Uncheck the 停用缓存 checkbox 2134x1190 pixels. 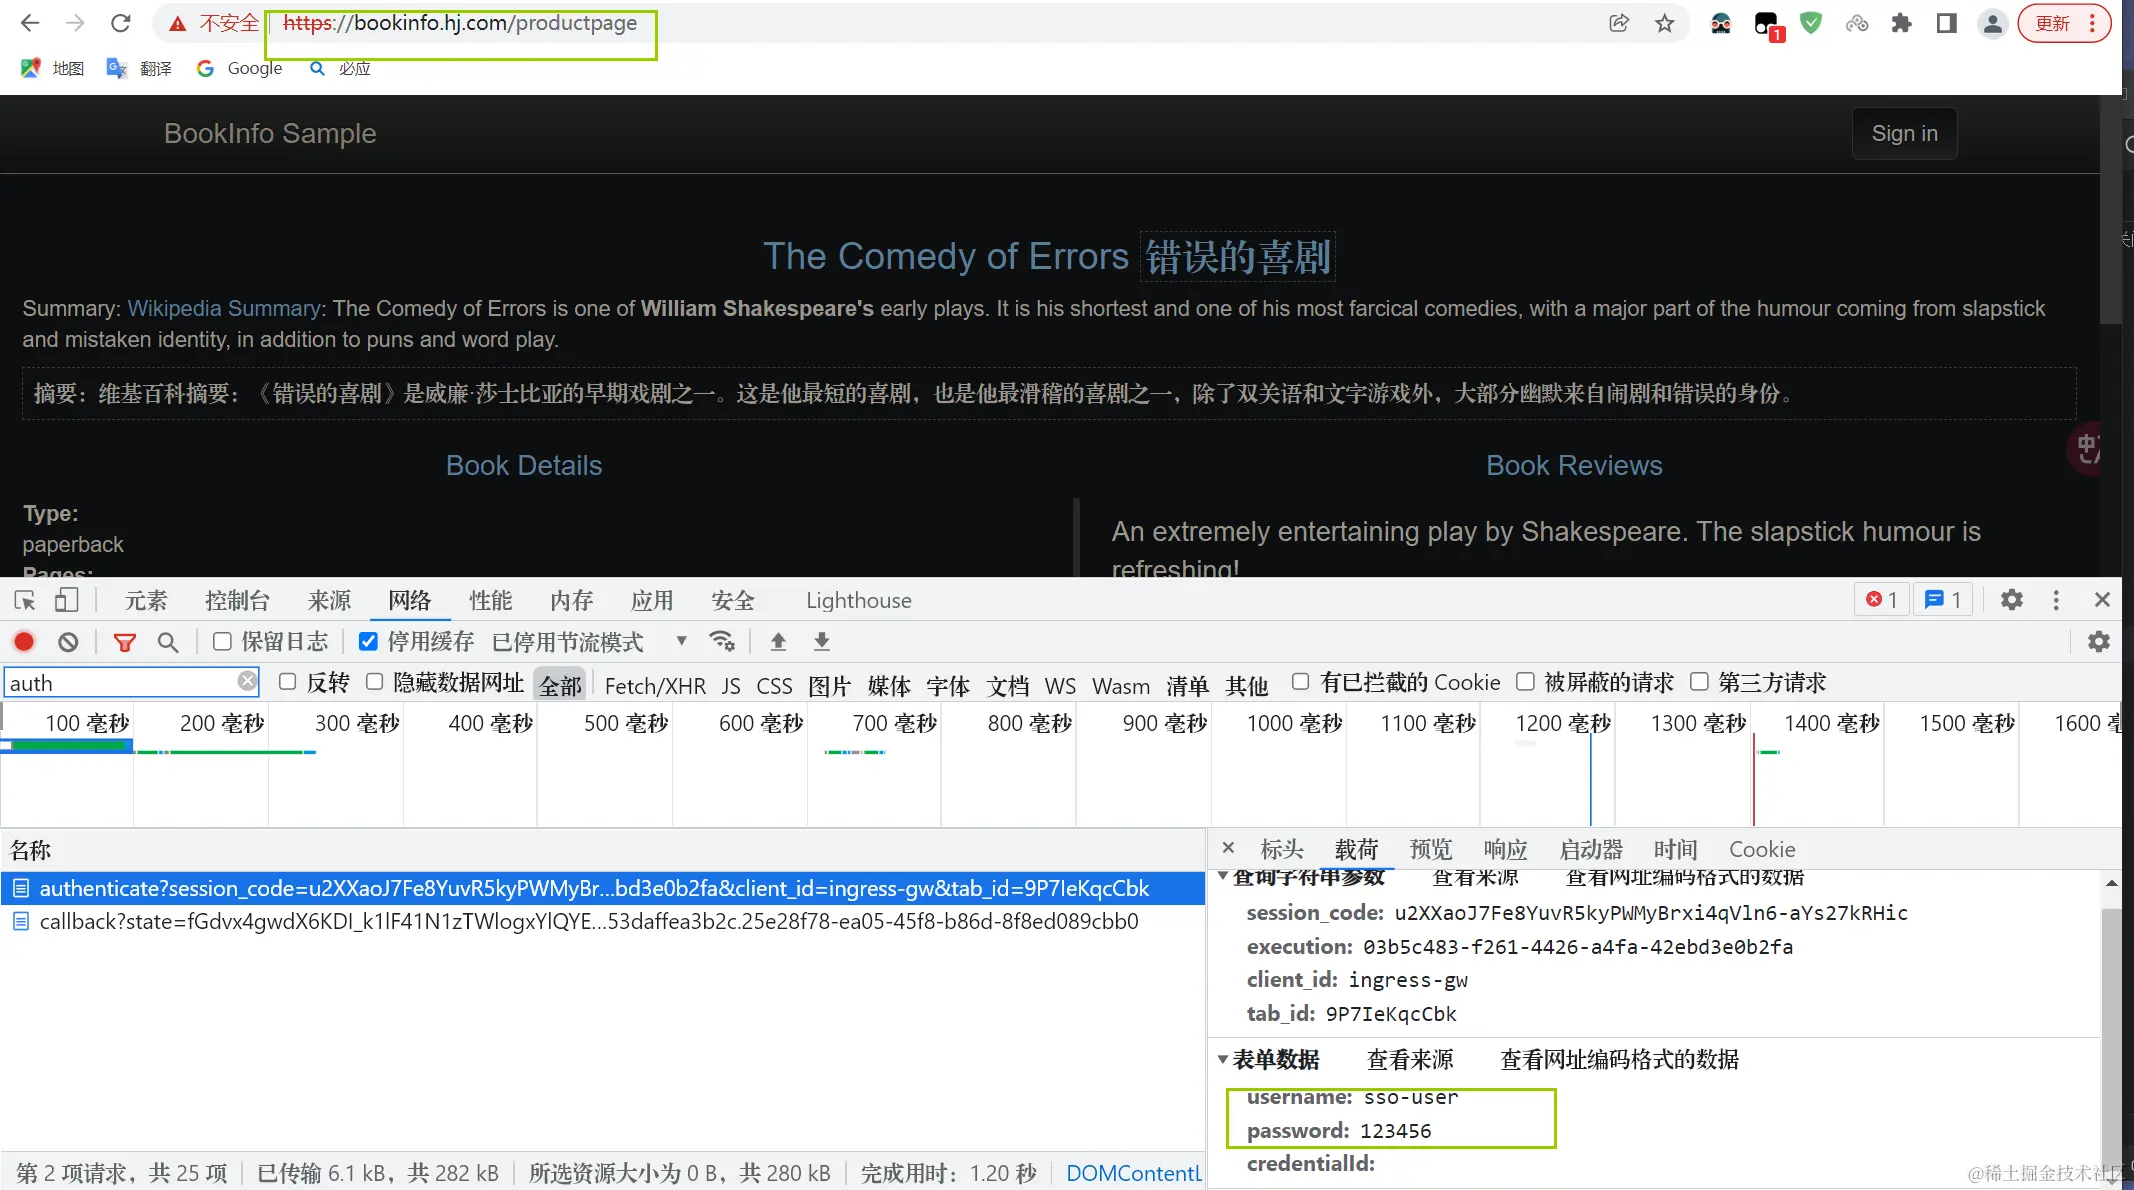(x=368, y=642)
